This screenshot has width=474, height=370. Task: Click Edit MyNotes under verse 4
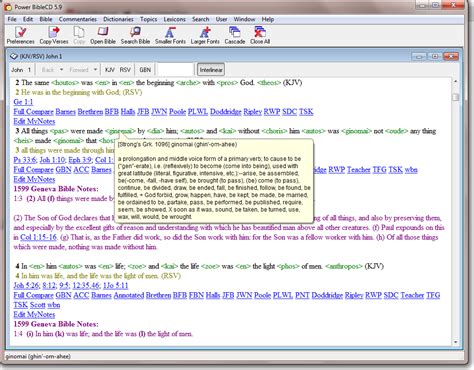[34, 315]
